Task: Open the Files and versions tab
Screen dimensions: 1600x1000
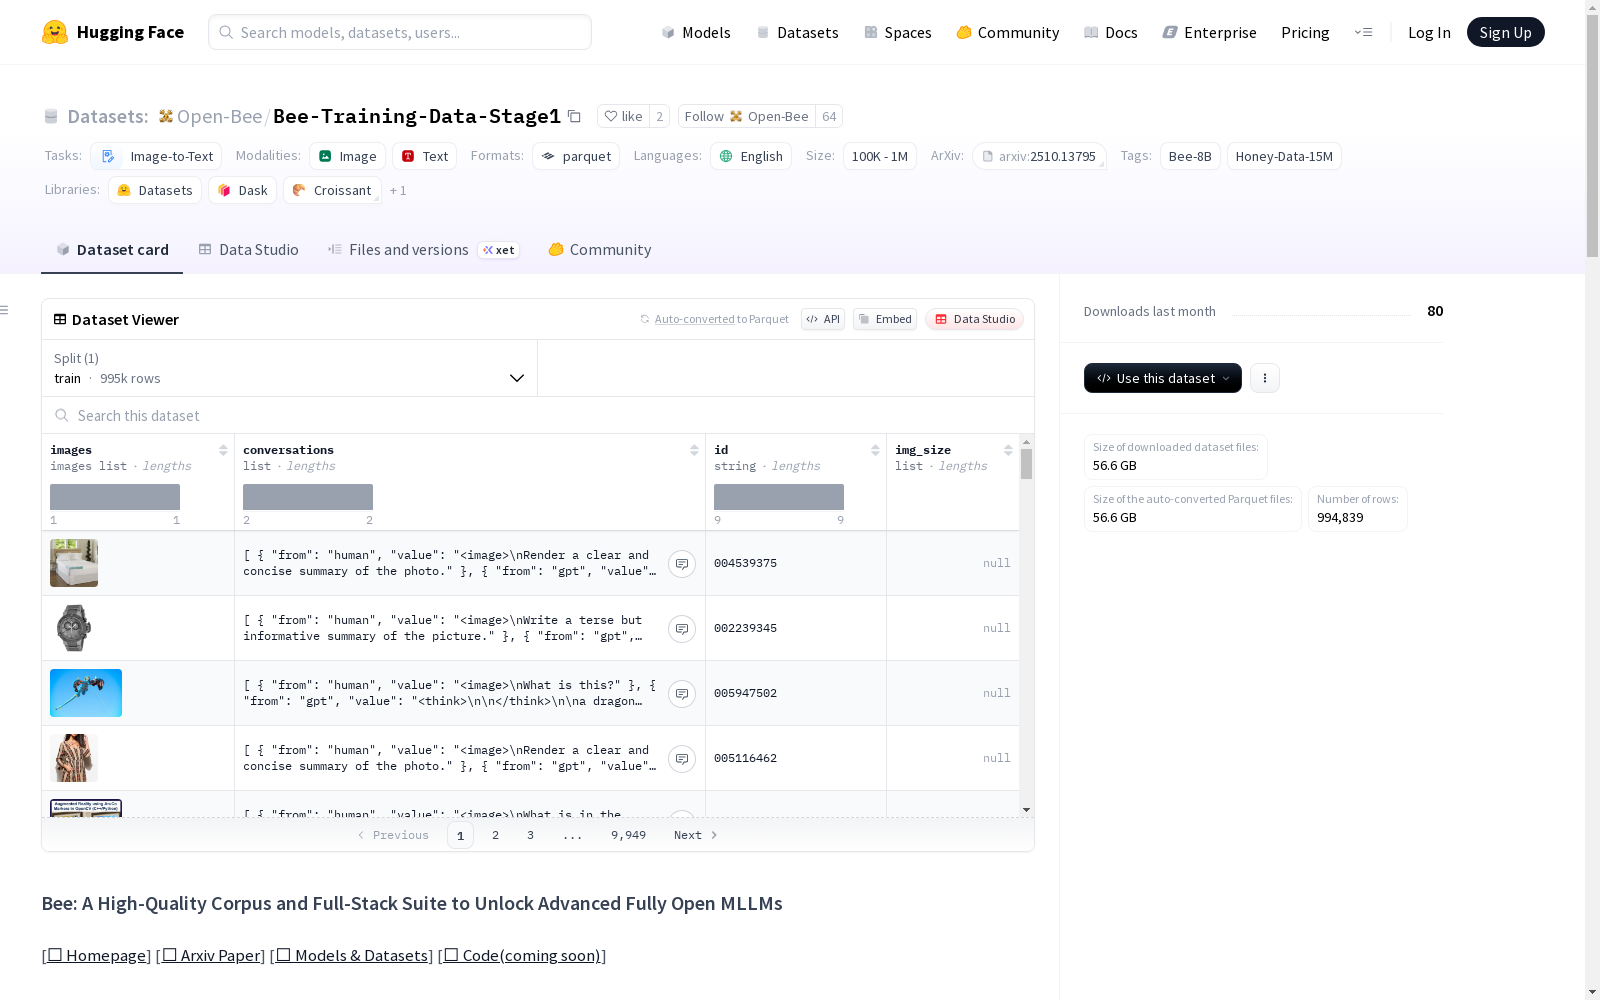Action: [x=423, y=250]
